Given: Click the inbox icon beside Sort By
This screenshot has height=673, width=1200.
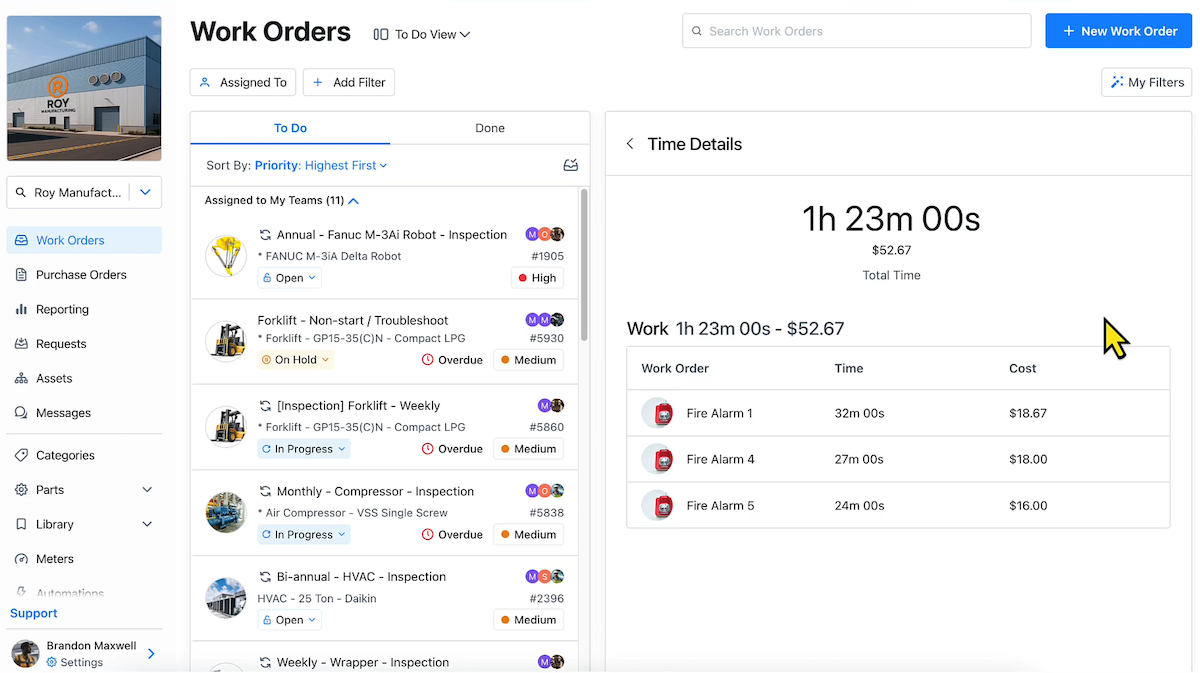Looking at the screenshot, I should (571, 166).
